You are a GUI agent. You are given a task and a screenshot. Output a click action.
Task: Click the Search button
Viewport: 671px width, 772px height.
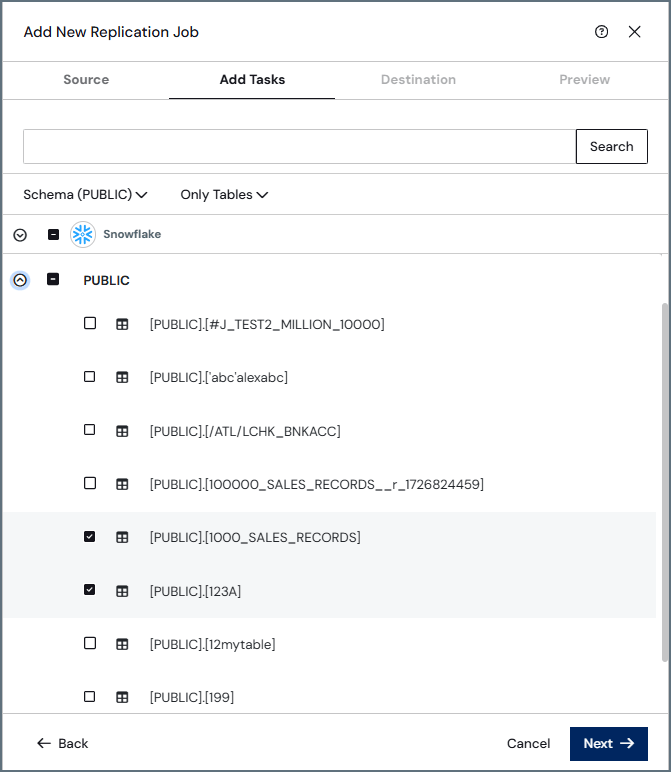pyautogui.click(x=611, y=147)
